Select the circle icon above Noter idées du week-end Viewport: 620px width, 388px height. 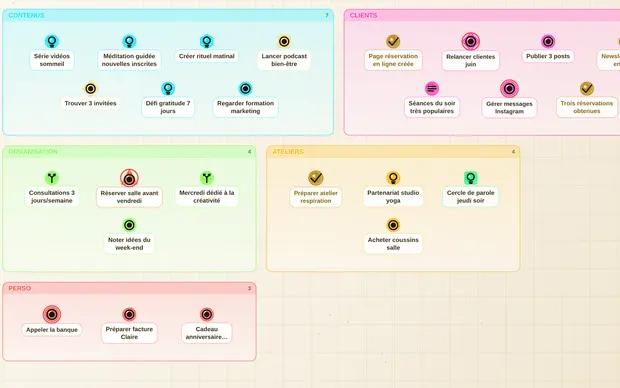(x=129, y=225)
